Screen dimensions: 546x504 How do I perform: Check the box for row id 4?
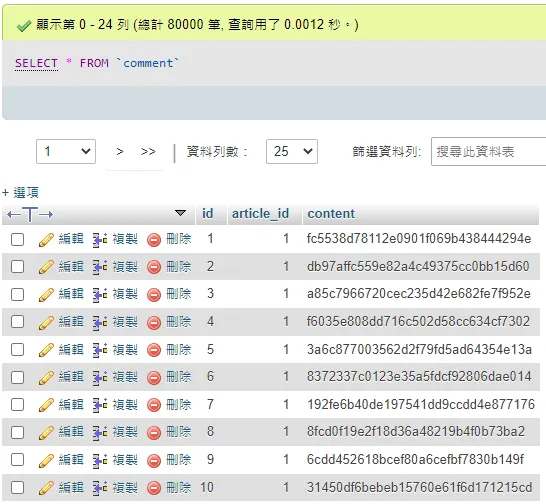pos(17,322)
